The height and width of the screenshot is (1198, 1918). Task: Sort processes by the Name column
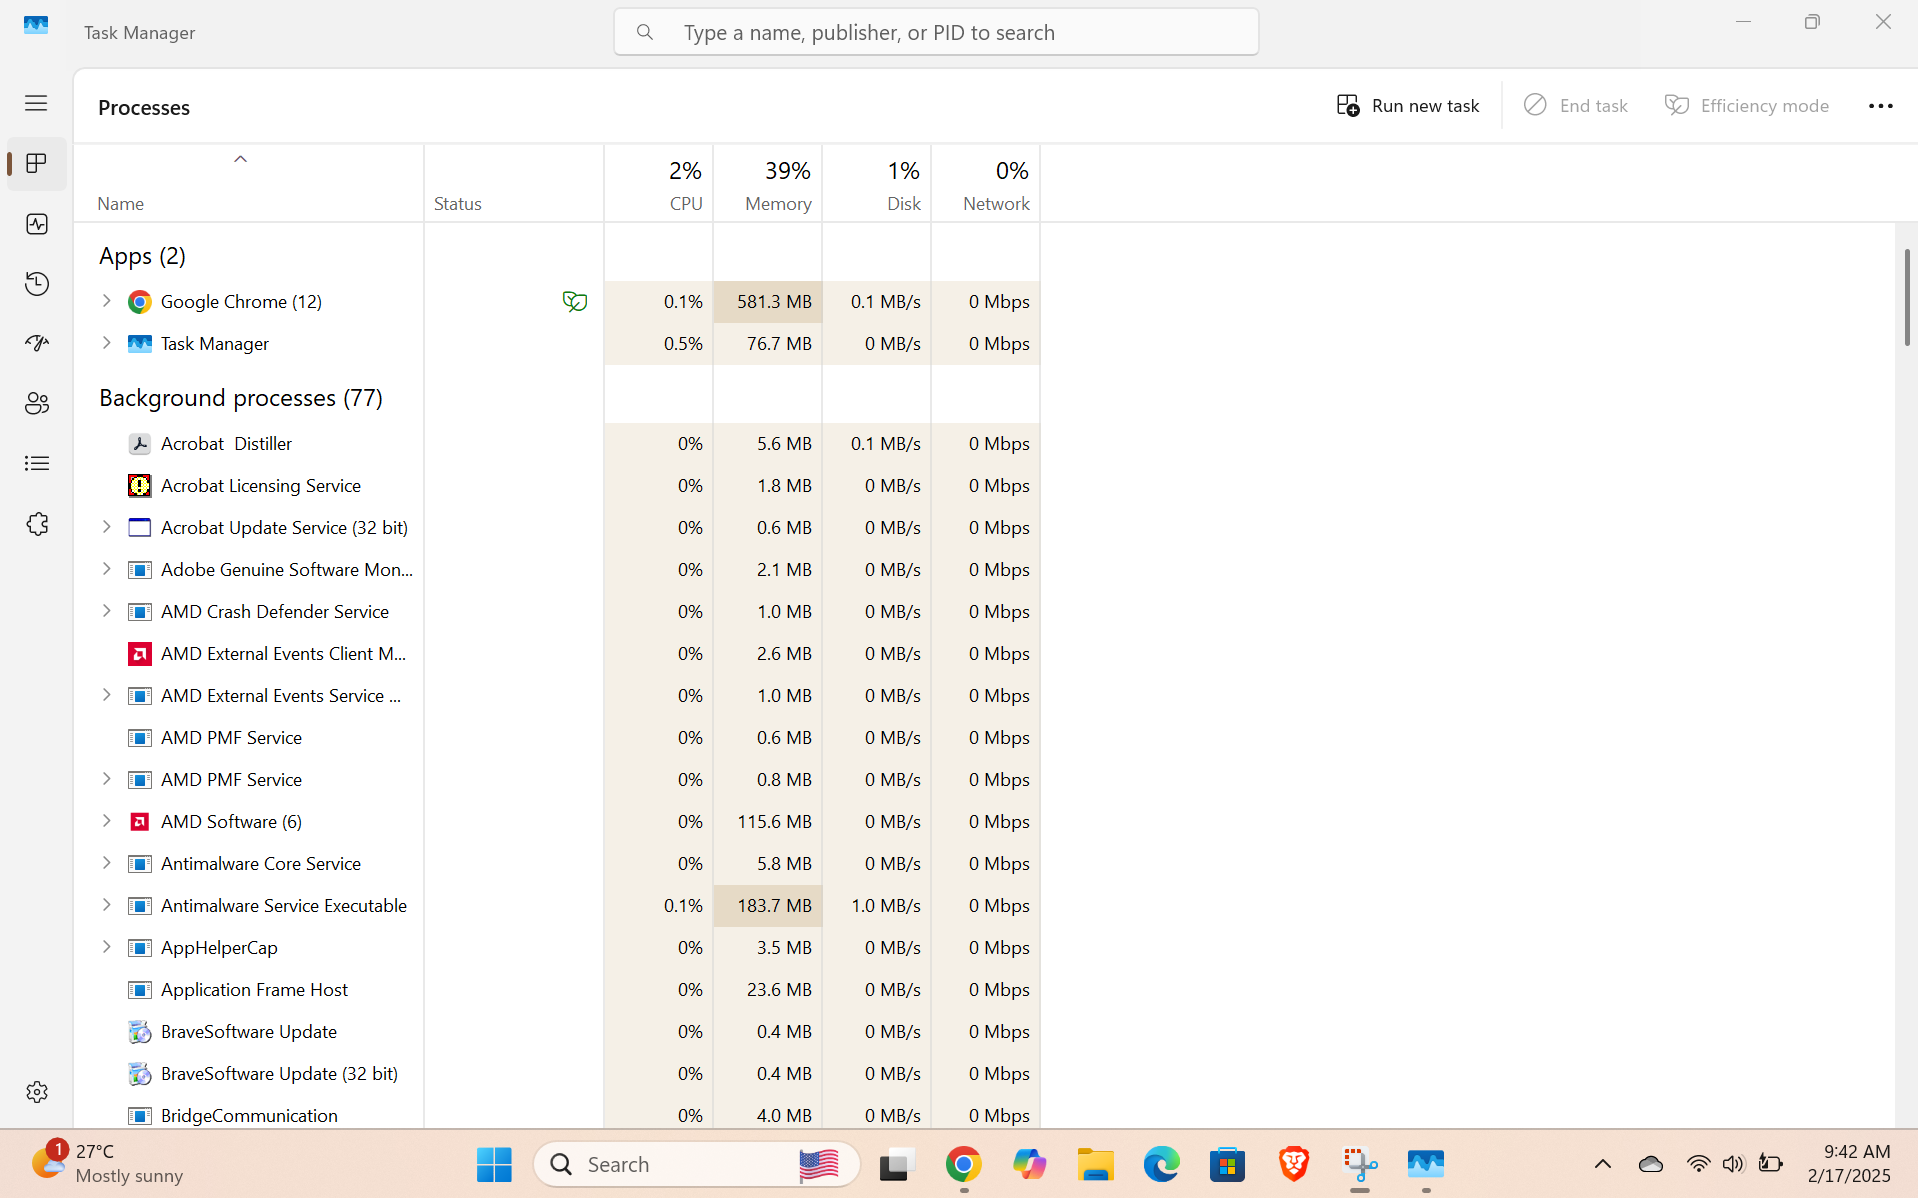tap(249, 184)
